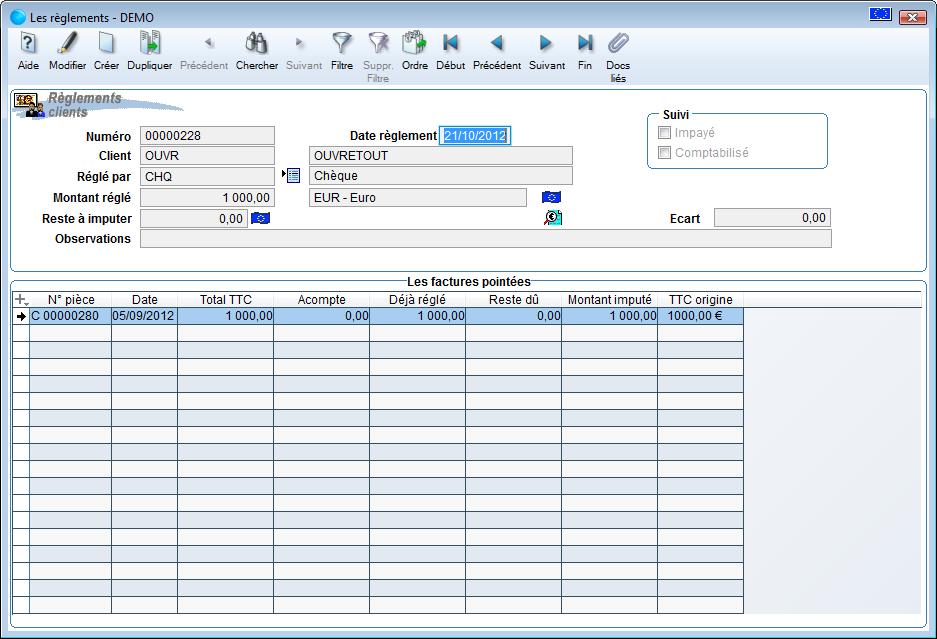The image size is (937, 639).
Task: Open Docs liés paperclip icon
Action: pos(618,43)
